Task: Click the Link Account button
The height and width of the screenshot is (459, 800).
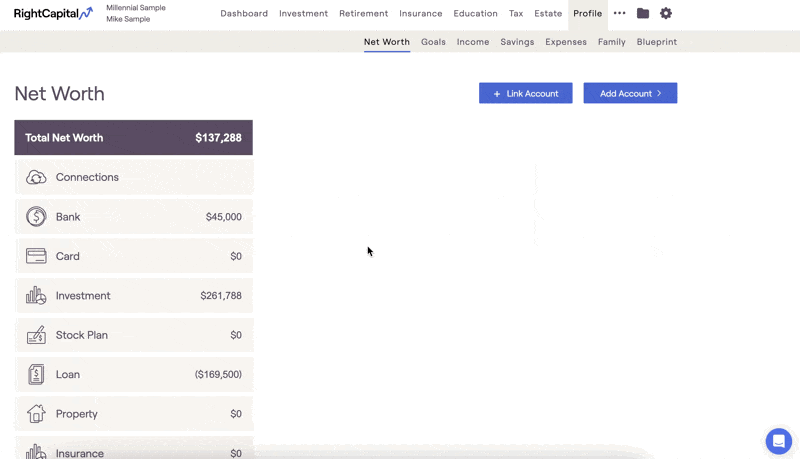Action: point(526,93)
